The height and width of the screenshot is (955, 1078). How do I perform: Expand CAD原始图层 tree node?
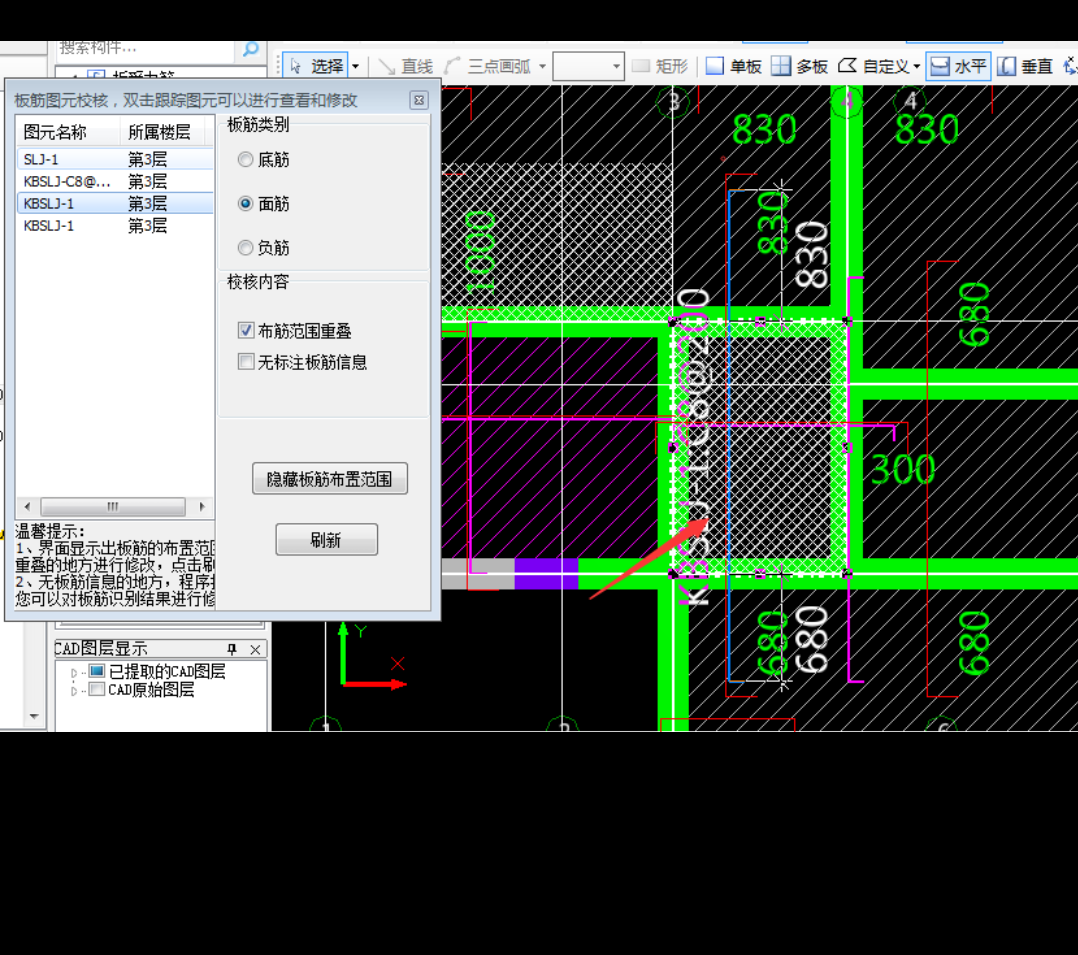coord(74,691)
